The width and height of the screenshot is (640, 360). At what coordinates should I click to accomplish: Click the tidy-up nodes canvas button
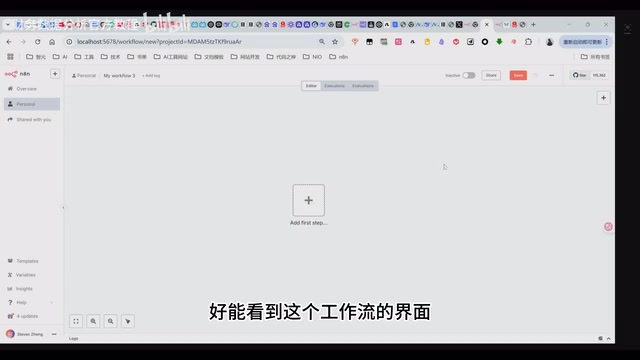(x=128, y=321)
